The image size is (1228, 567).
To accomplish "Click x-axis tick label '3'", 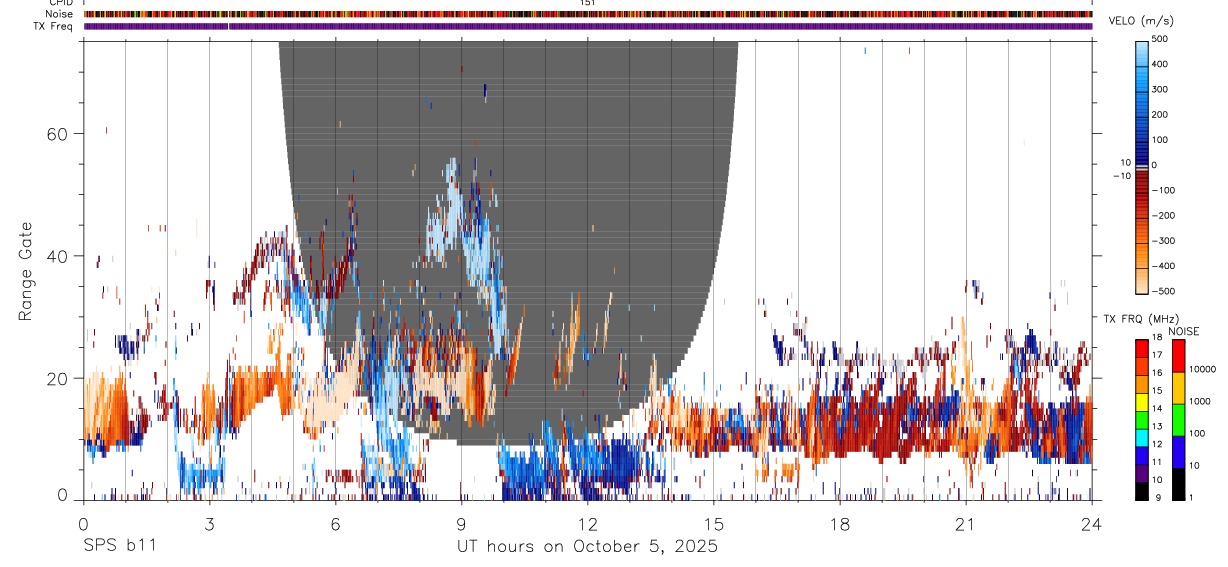I will point(209,524).
